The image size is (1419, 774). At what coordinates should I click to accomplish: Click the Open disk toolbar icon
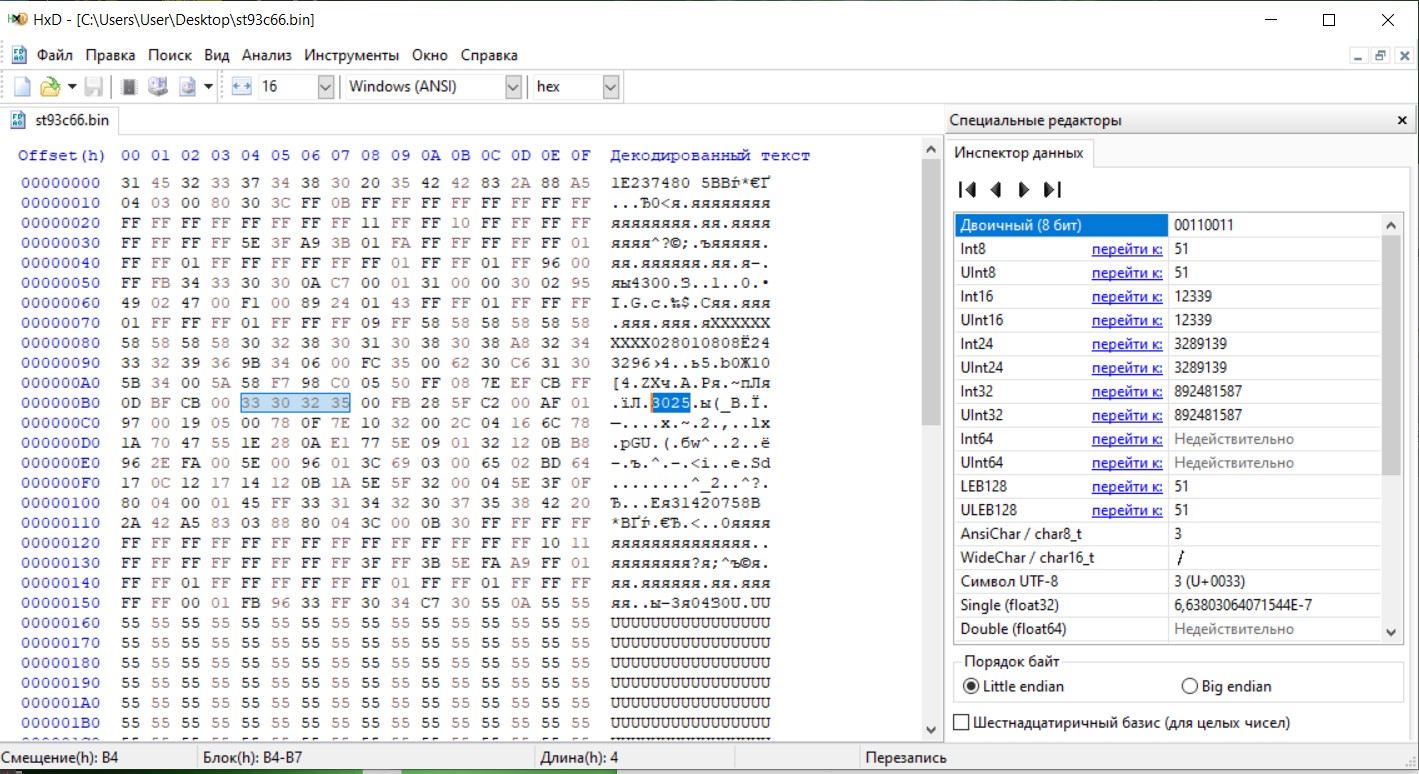click(x=158, y=87)
